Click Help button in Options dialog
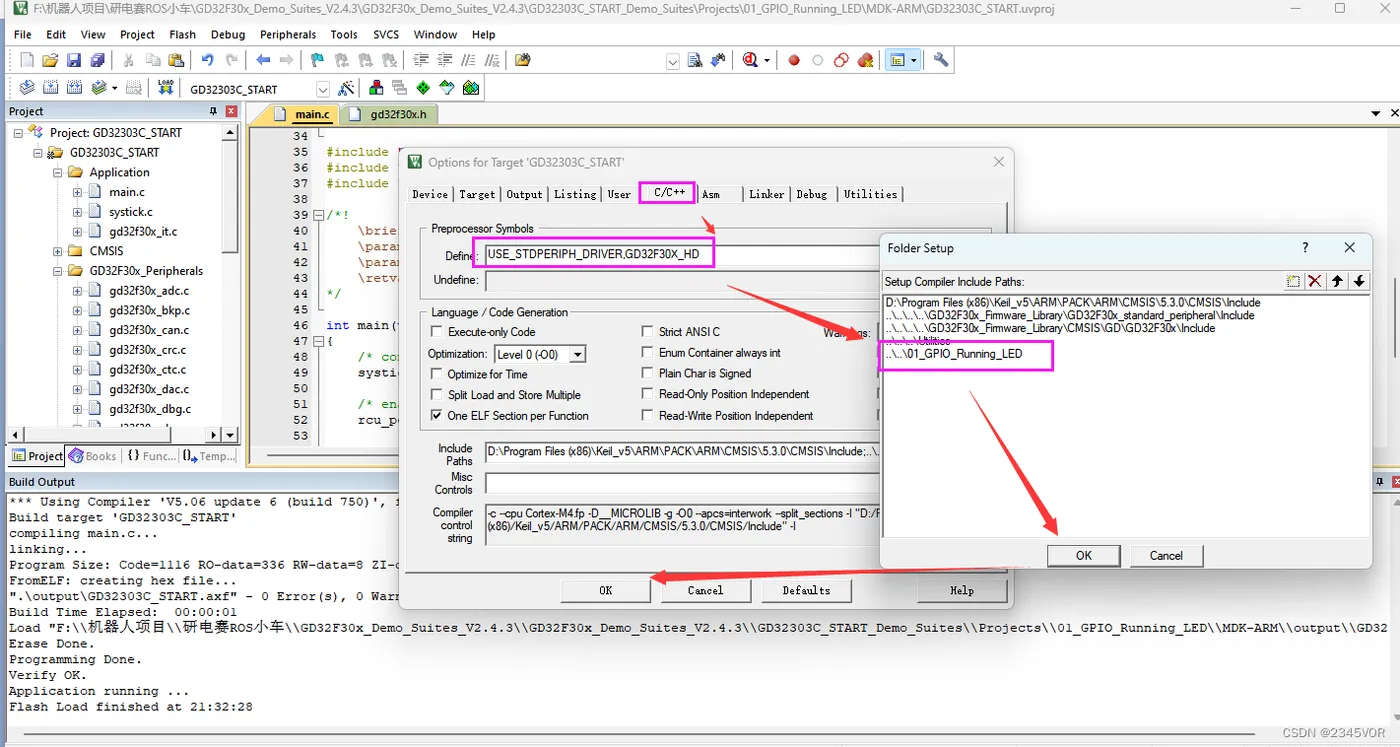Screen dimensions: 1400x747 point(962,590)
